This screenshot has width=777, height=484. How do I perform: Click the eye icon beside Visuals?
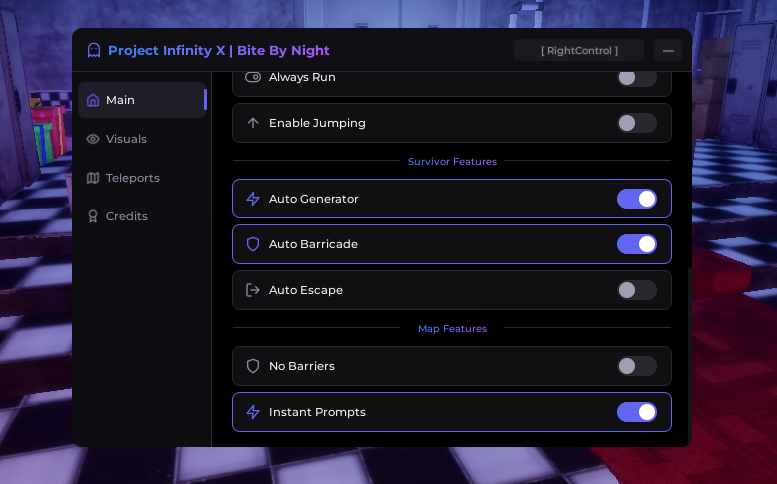point(93,139)
